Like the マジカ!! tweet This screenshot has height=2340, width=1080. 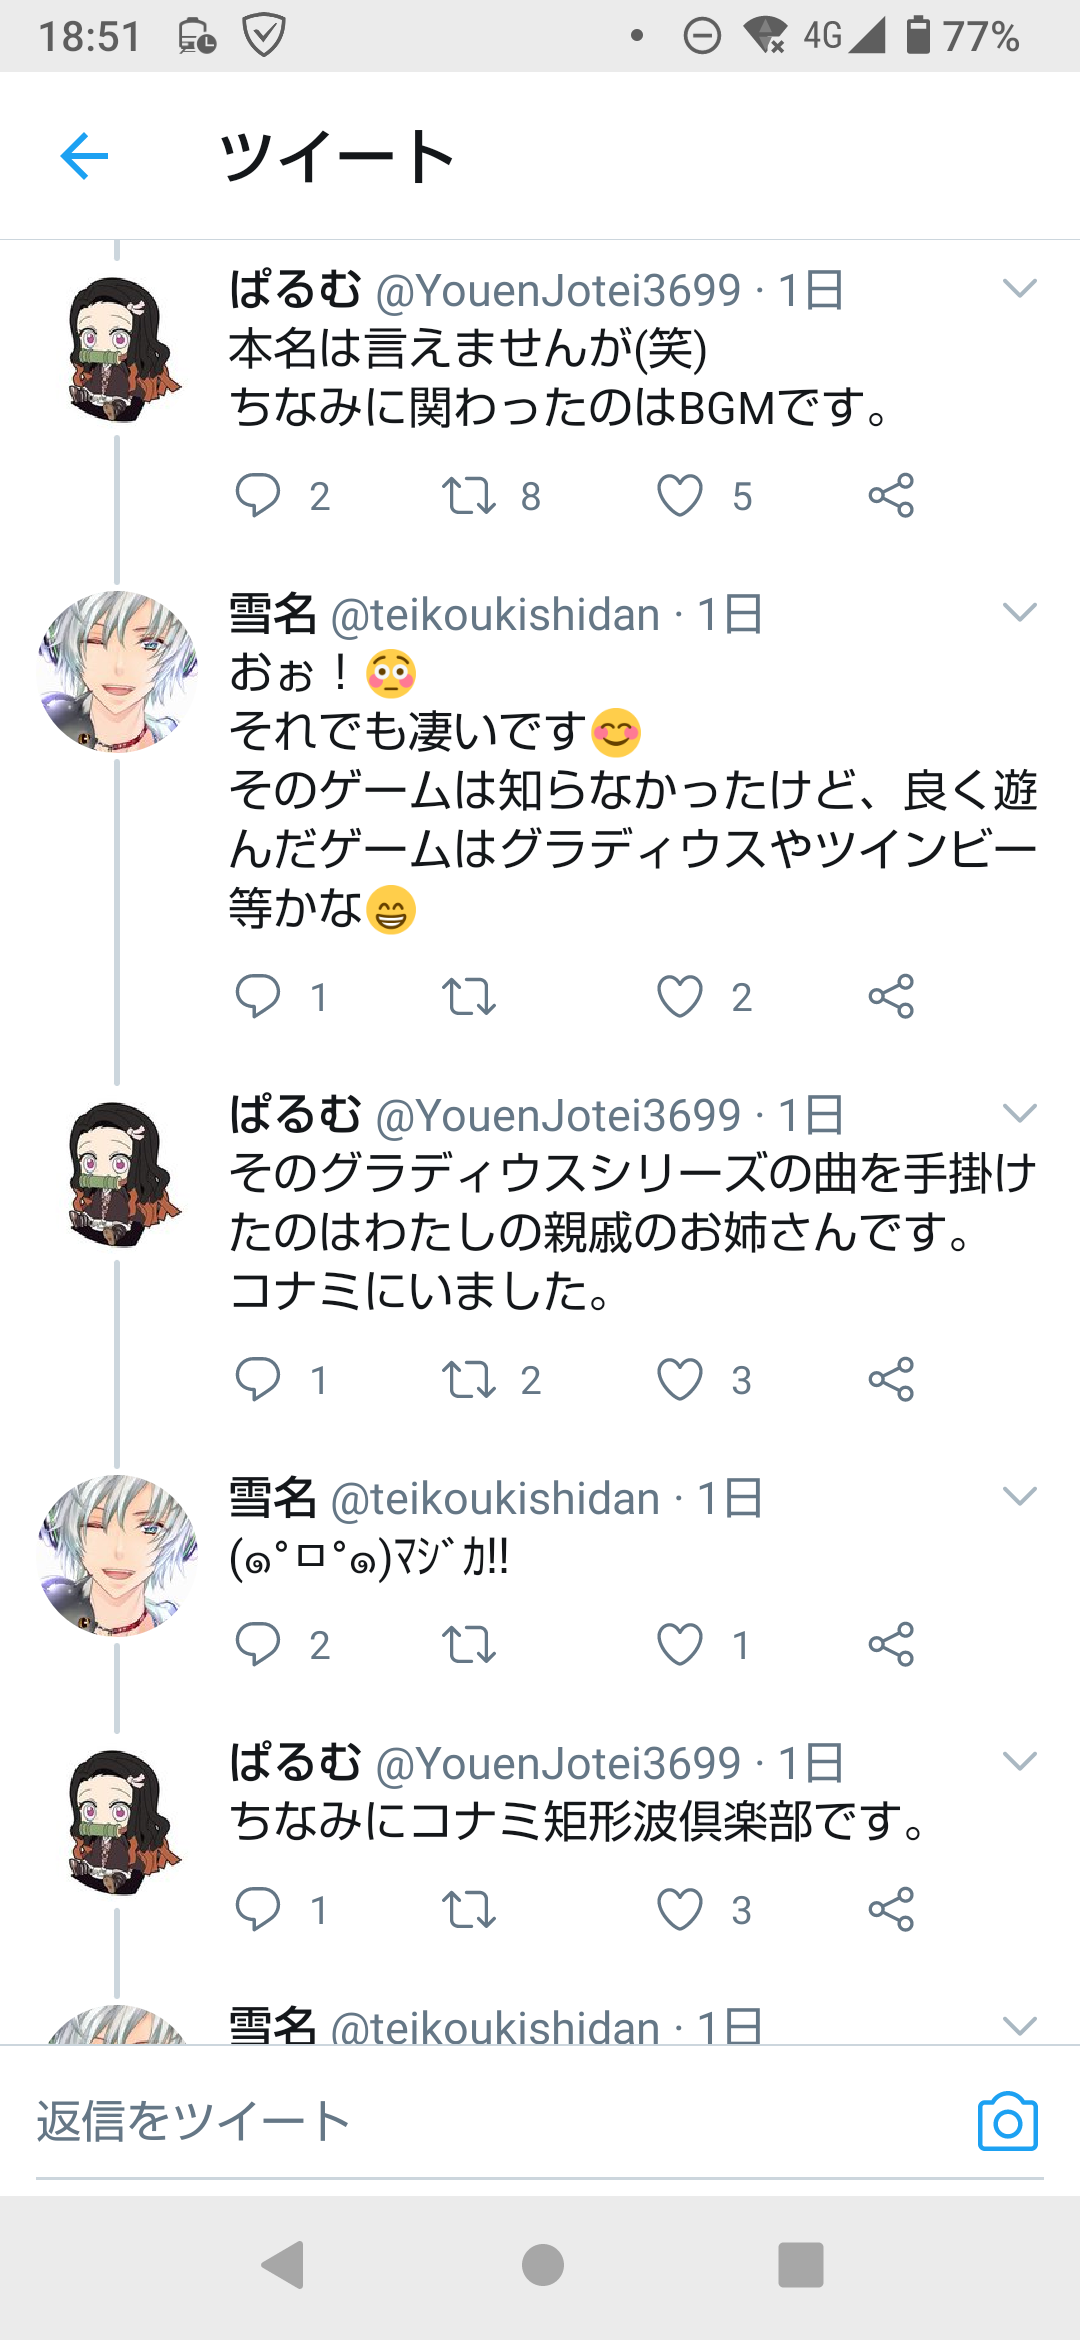[680, 1644]
